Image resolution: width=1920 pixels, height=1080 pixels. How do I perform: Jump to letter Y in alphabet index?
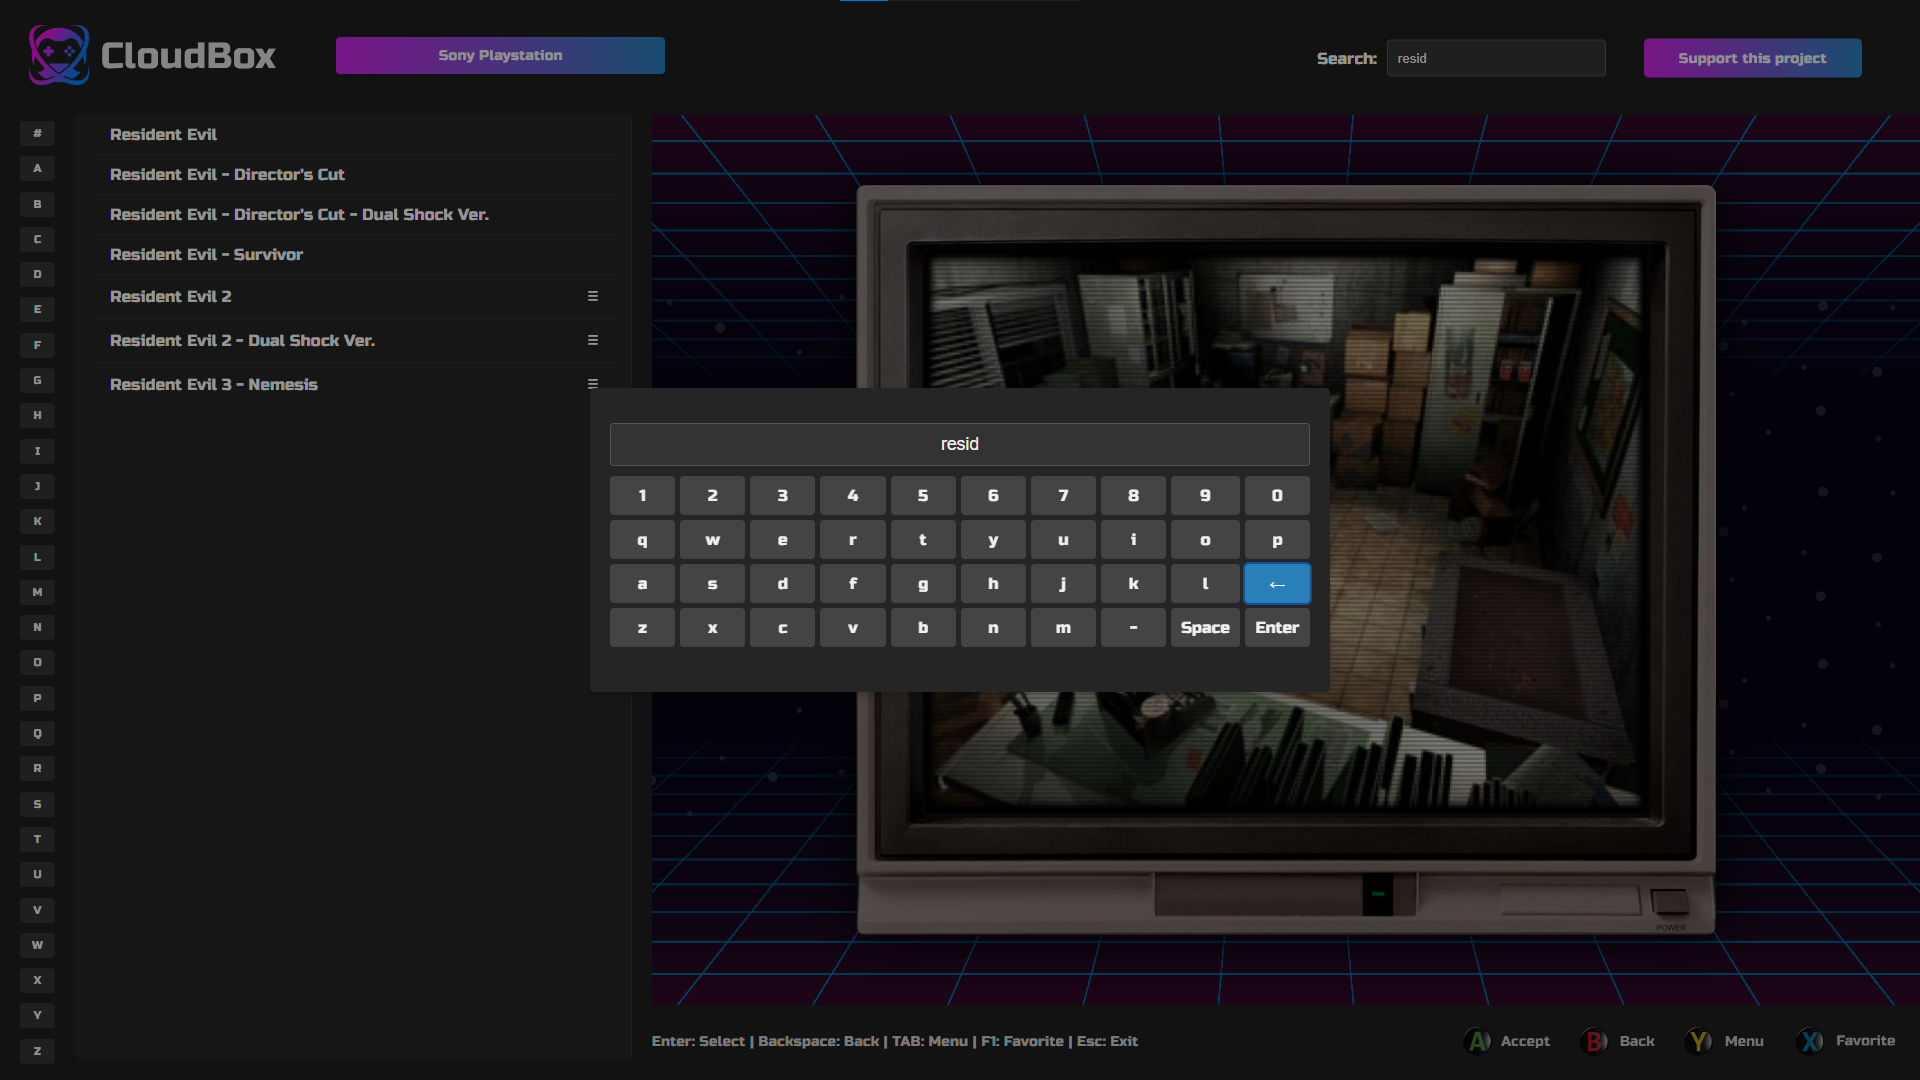pos(37,1015)
